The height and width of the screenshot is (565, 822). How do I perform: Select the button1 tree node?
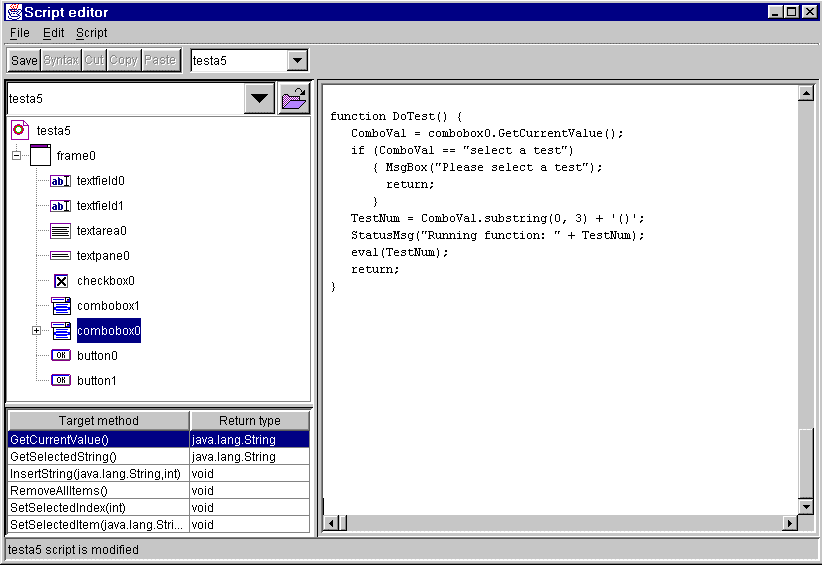[96, 380]
